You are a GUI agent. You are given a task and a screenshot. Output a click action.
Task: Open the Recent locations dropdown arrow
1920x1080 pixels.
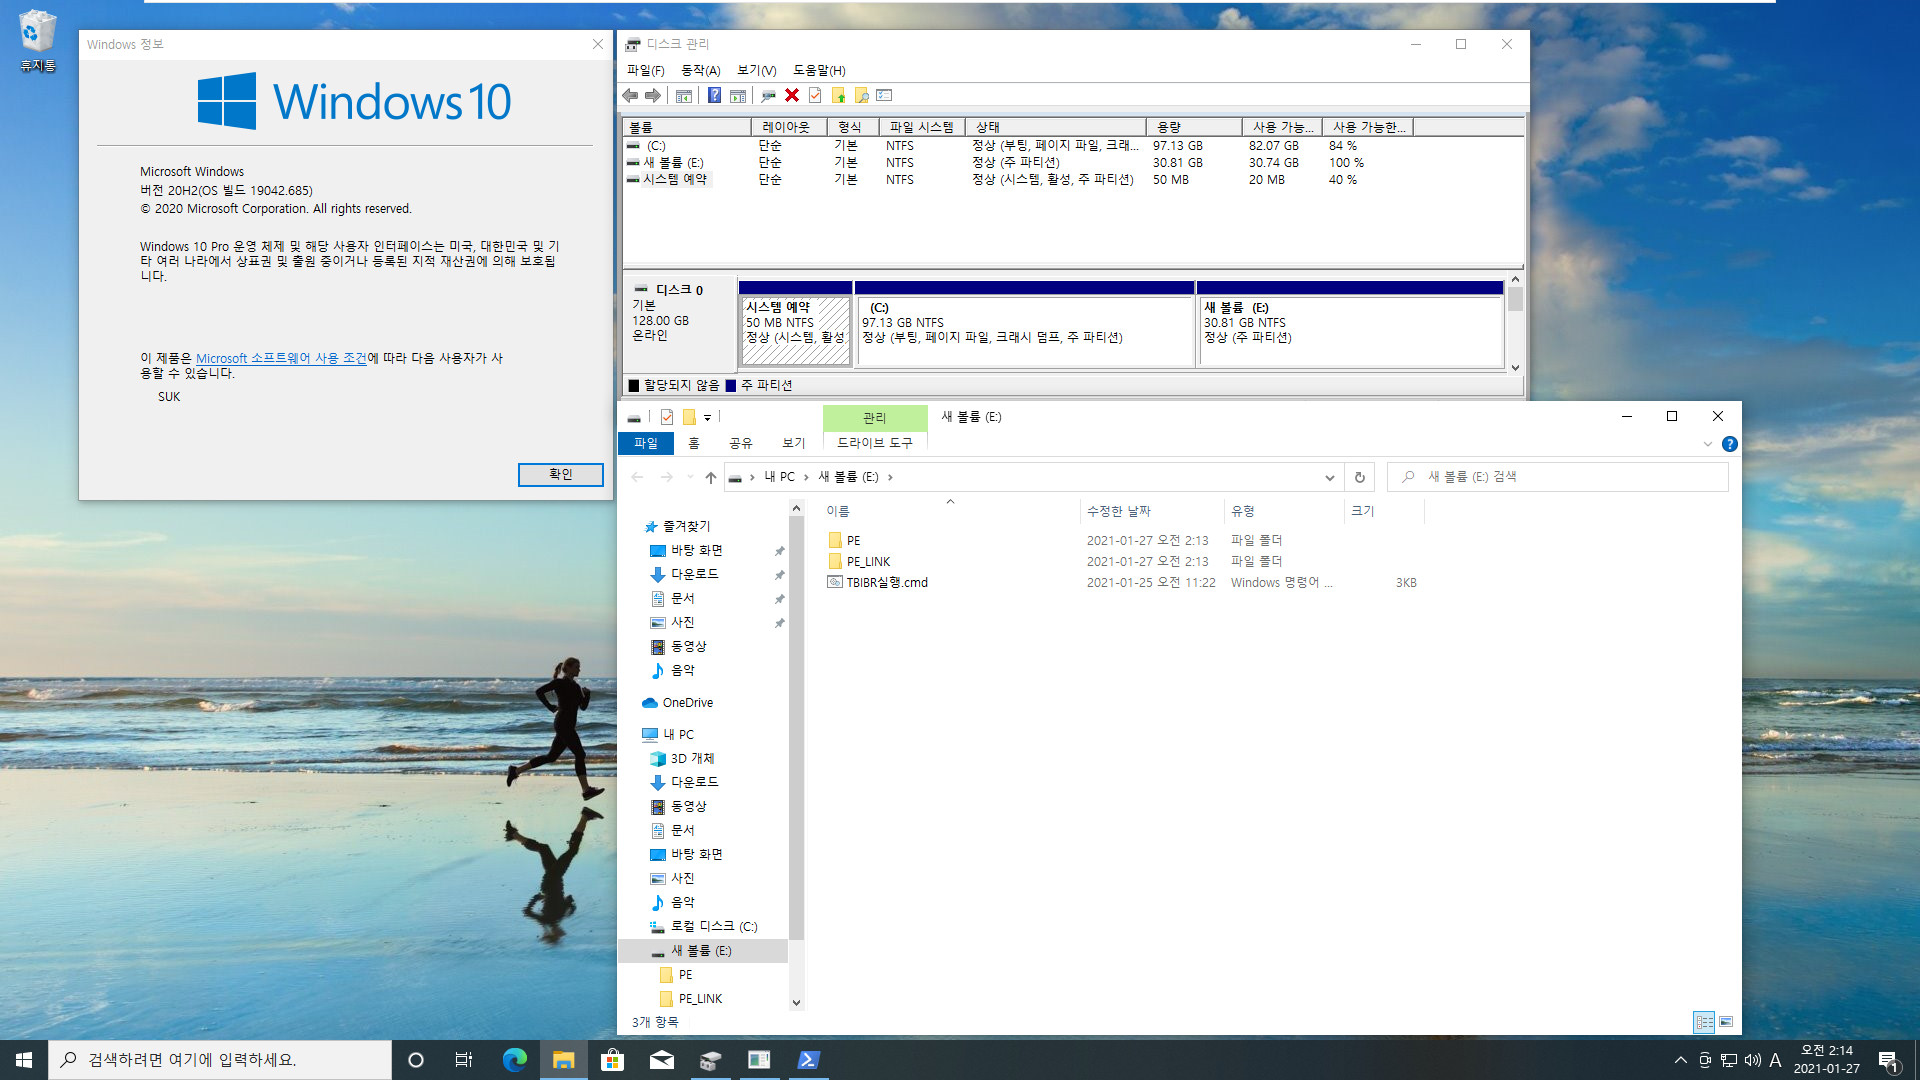coord(690,477)
